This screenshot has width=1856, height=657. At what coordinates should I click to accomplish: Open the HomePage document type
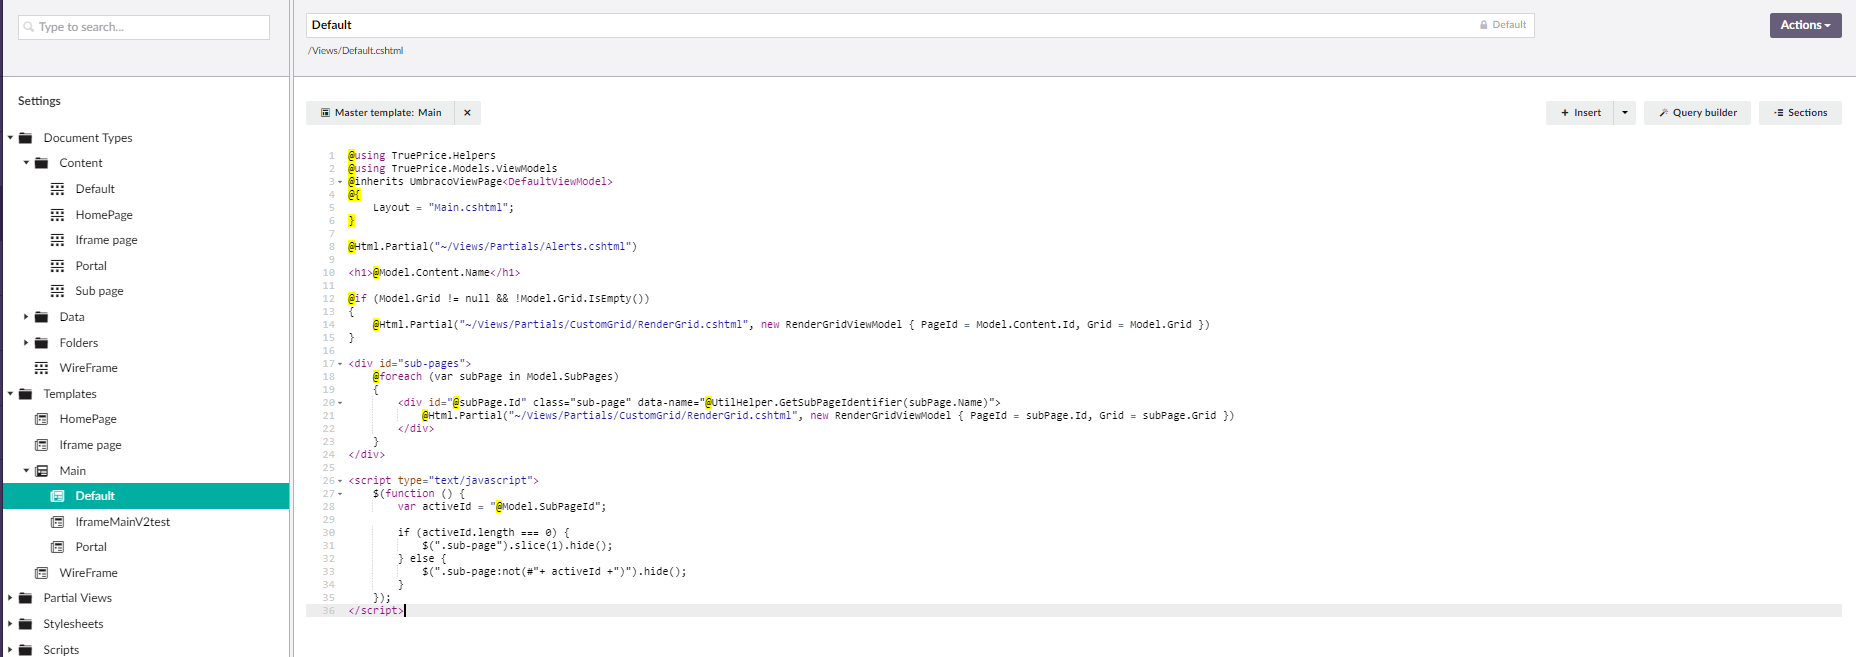[x=104, y=215]
